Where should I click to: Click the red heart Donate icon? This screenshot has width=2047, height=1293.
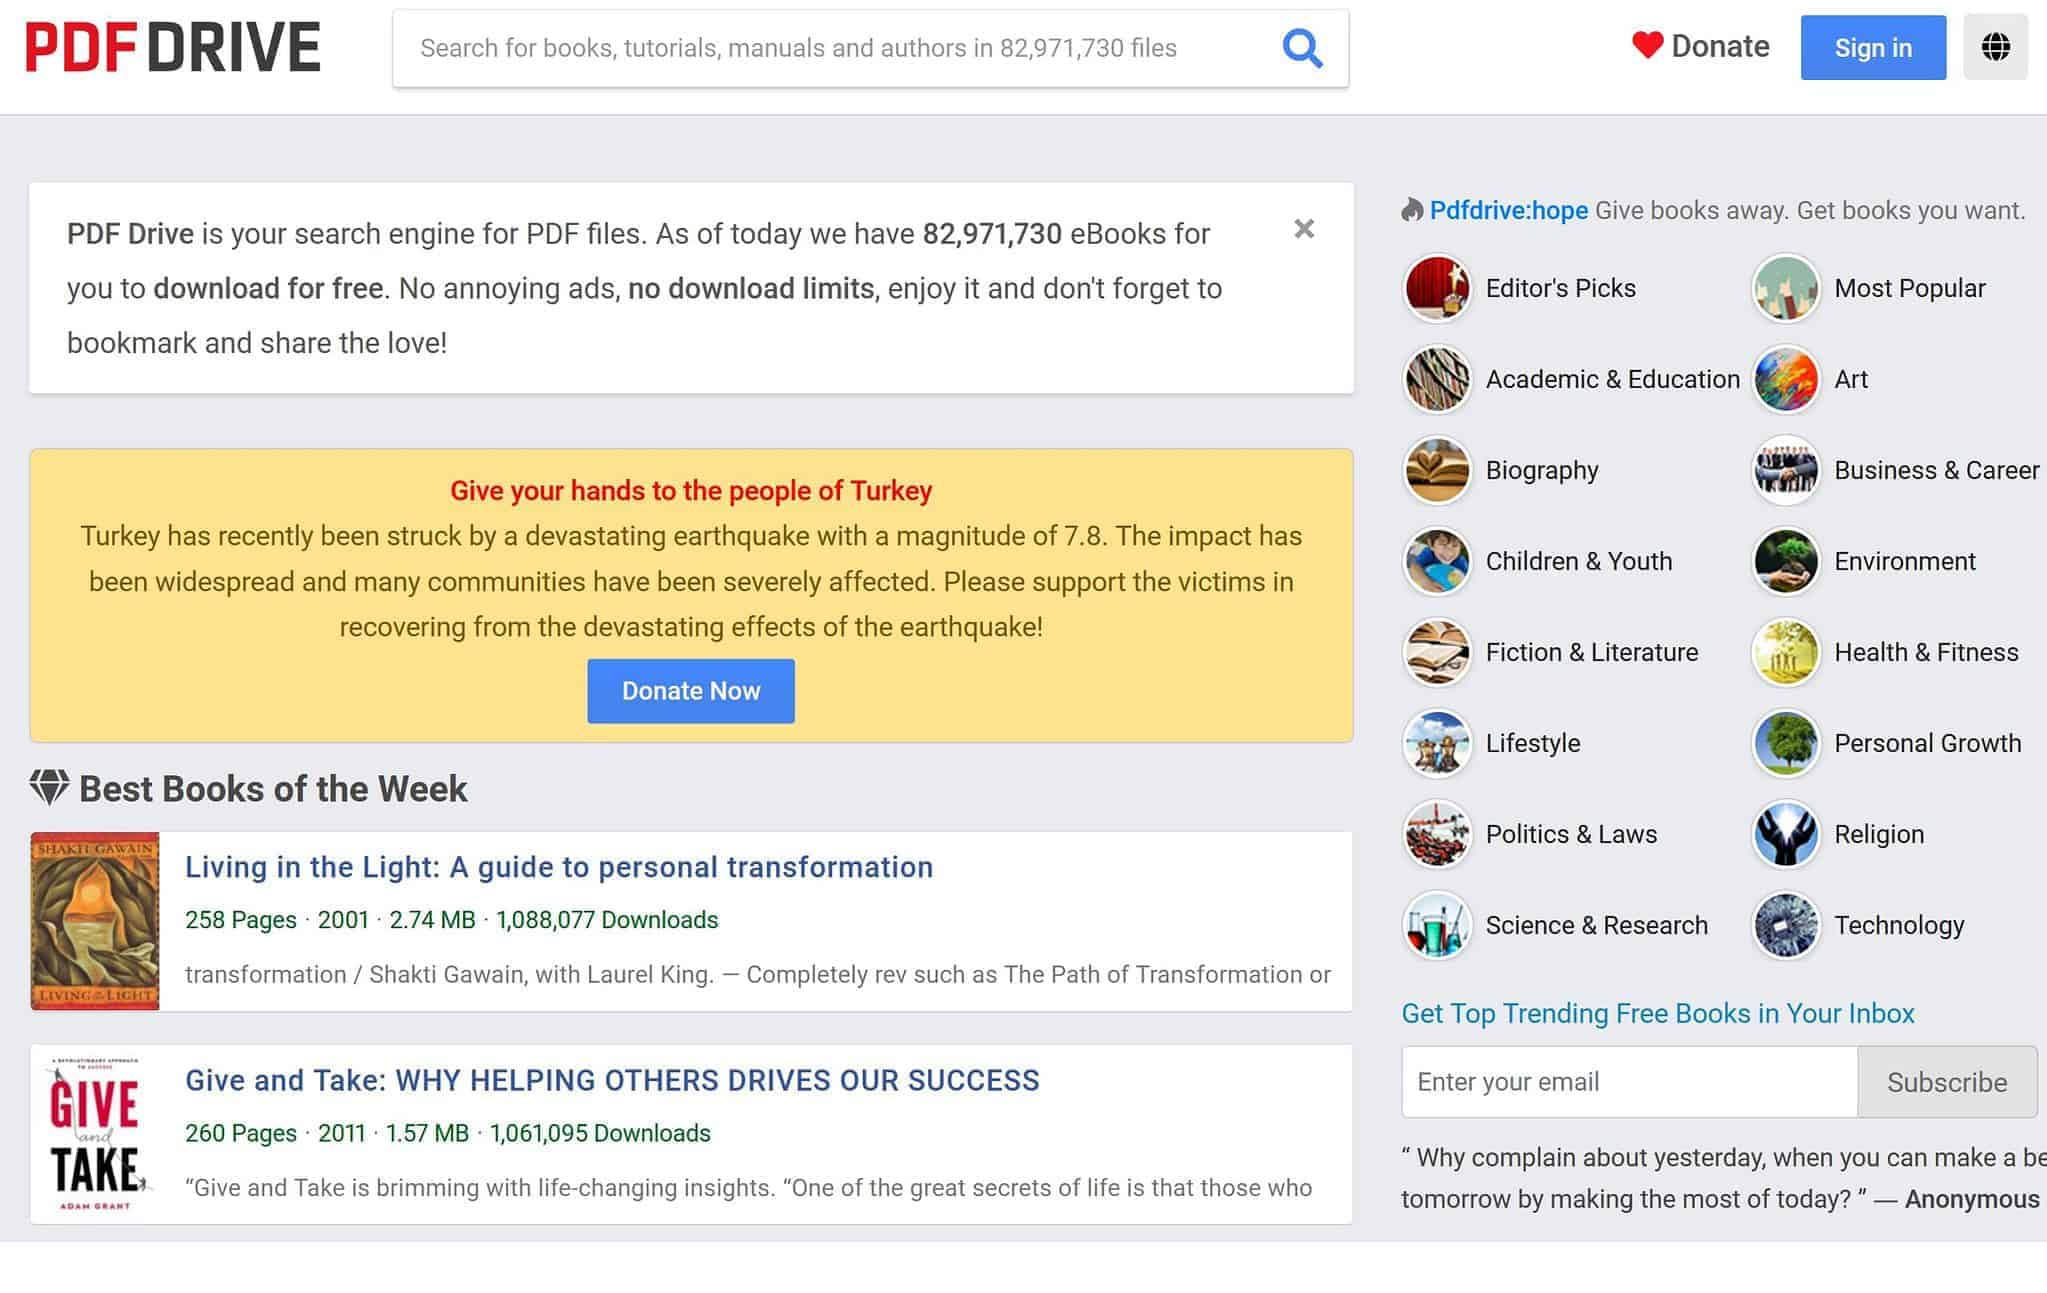point(1647,45)
